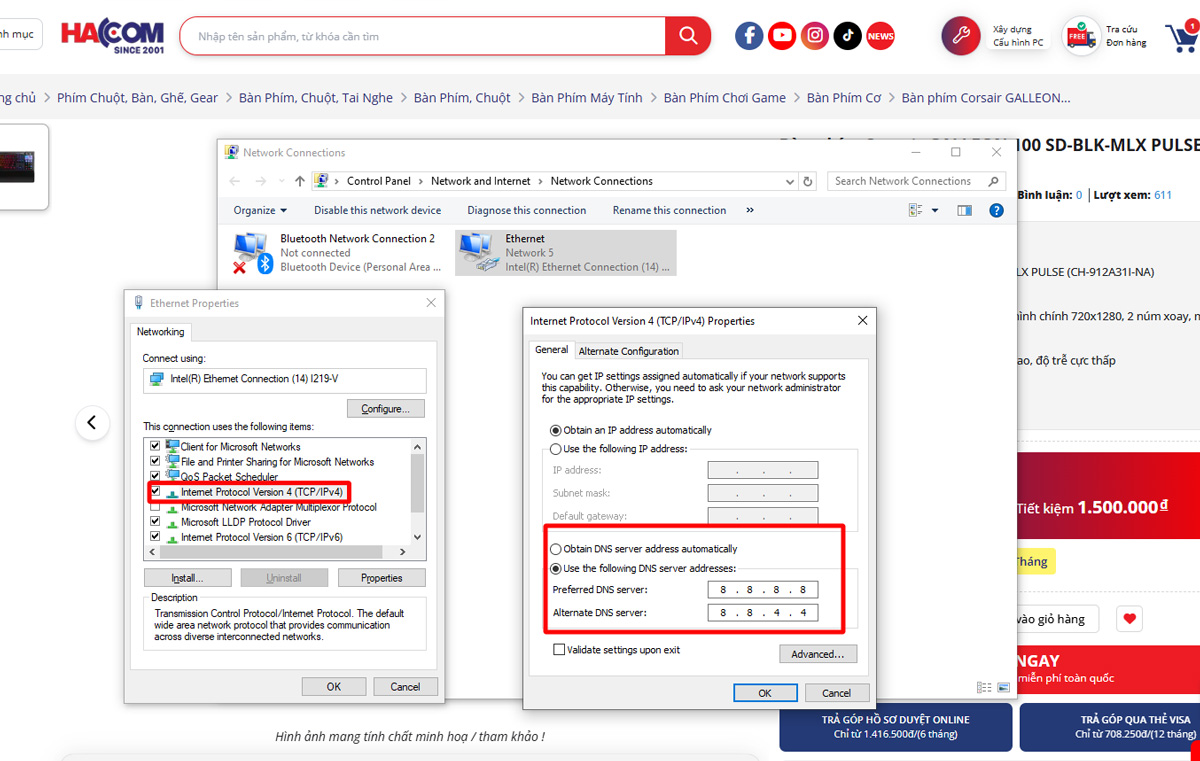Open the Instagram social icon
Image resolution: width=1200 pixels, height=761 pixels.
816,36
